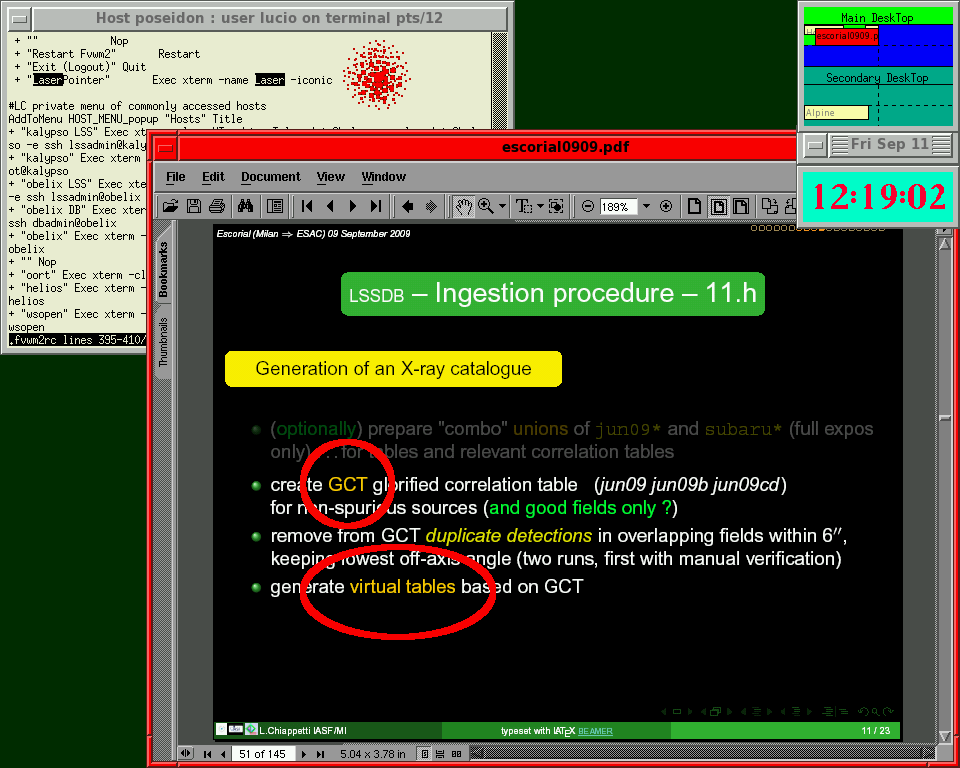
Task: Switch to the Thumbnails side tab
Action: (x=163, y=342)
